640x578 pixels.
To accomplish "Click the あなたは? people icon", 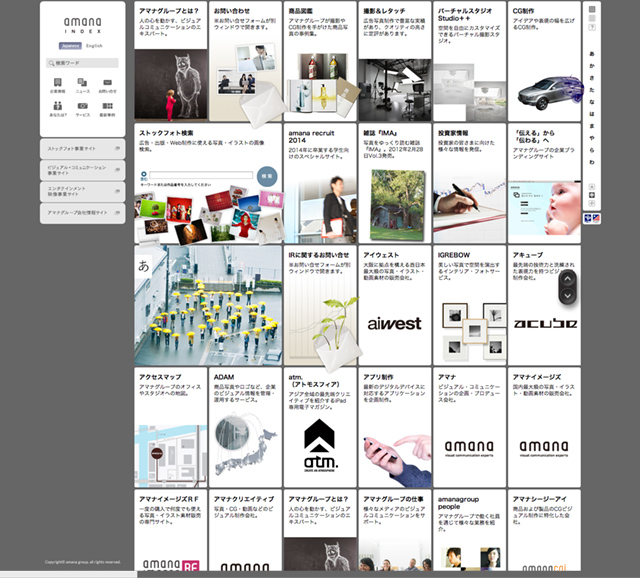I will coord(58,106).
